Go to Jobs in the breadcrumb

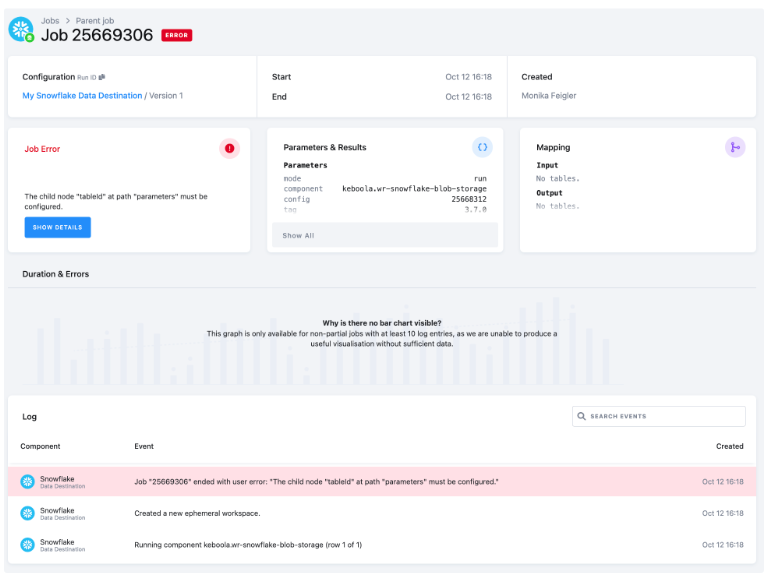[x=50, y=19]
